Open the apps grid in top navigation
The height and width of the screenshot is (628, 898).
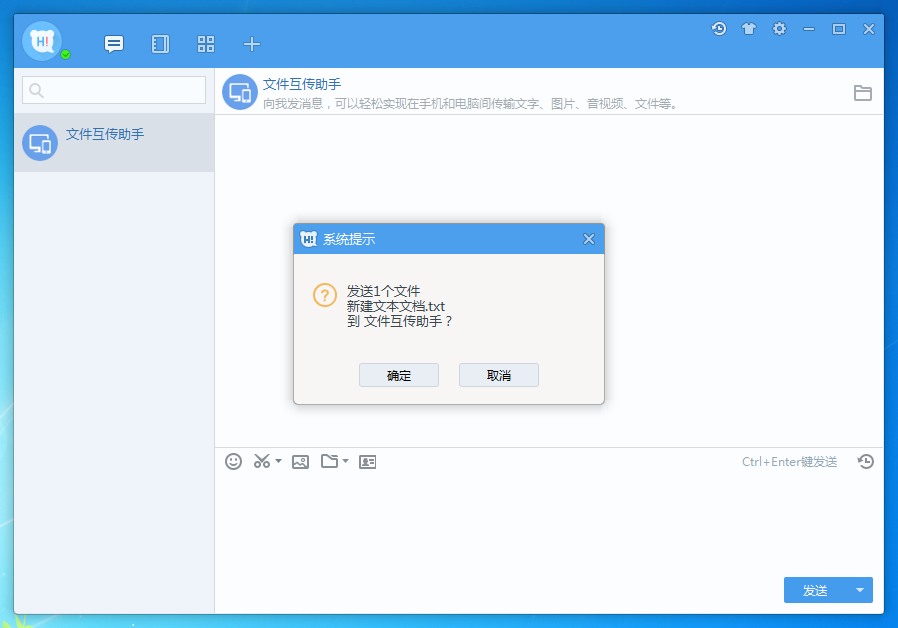pos(206,44)
